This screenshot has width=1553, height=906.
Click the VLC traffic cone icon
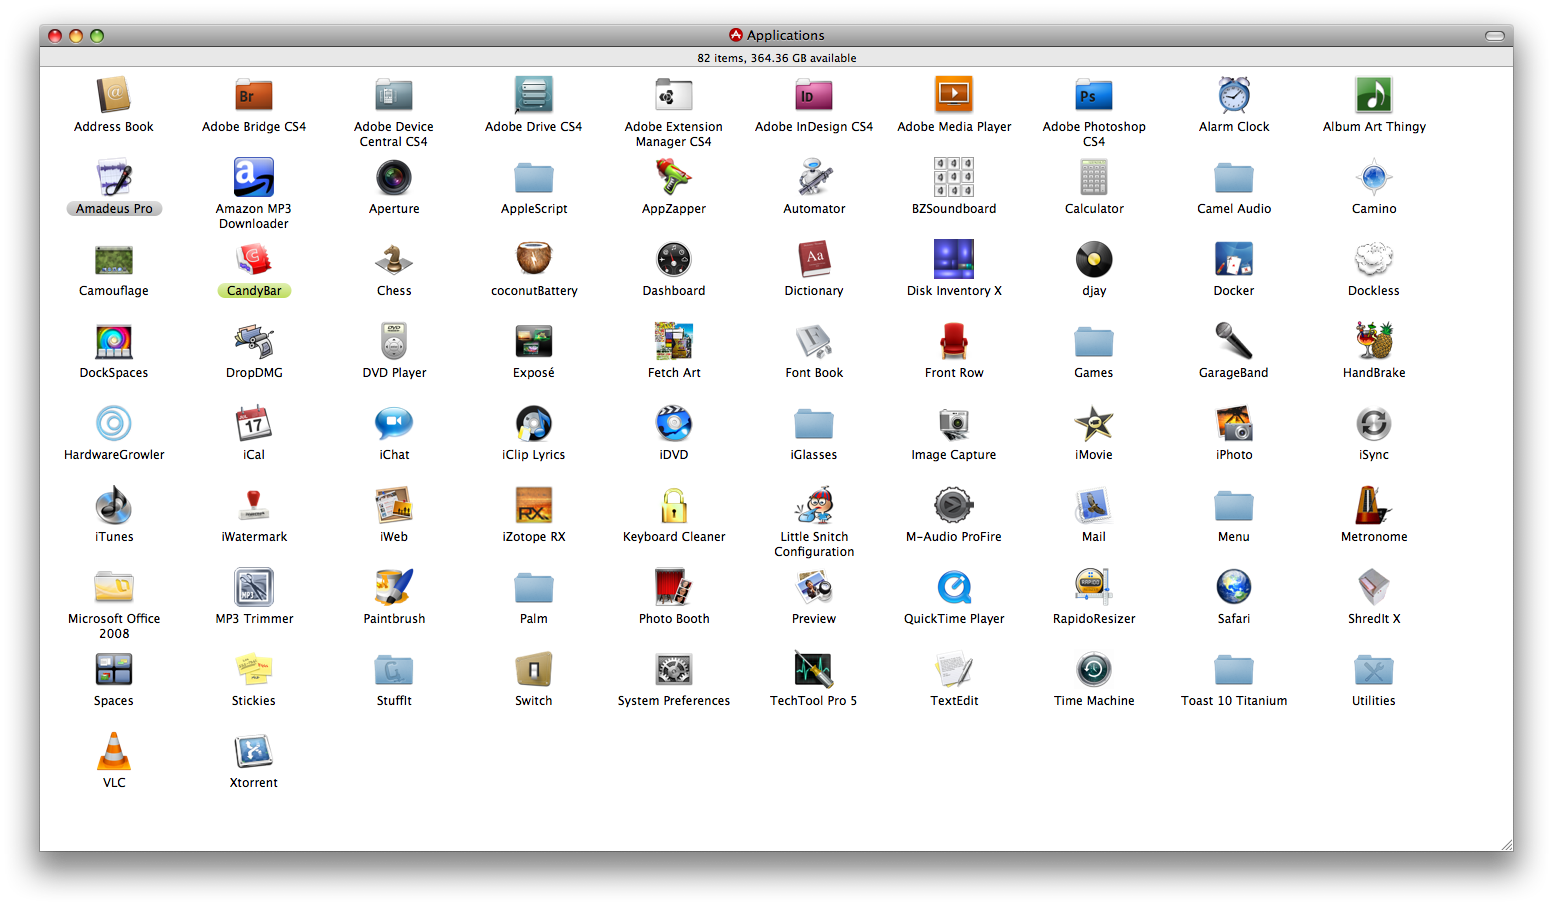114,751
